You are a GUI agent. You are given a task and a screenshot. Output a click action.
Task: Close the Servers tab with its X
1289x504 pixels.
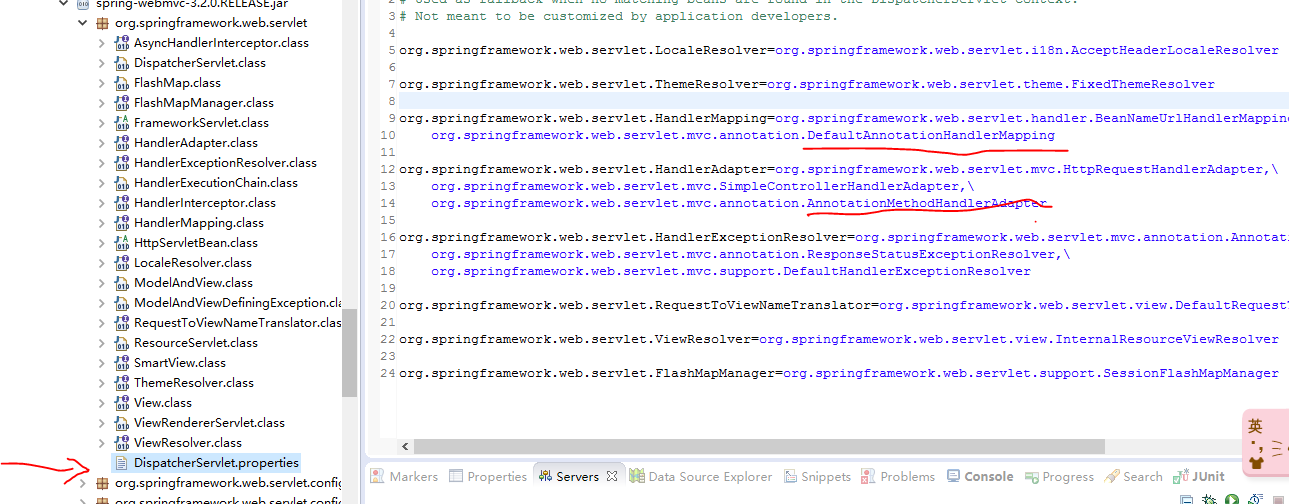pyautogui.click(x=612, y=477)
